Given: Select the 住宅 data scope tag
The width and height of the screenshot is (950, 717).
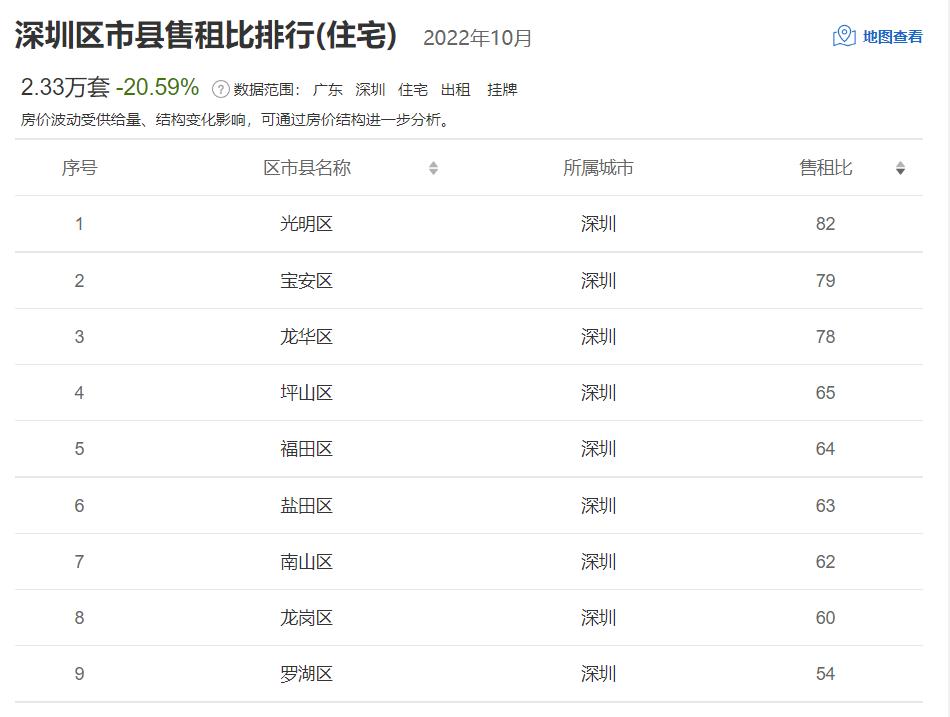Looking at the screenshot, I should coord(412,89).
